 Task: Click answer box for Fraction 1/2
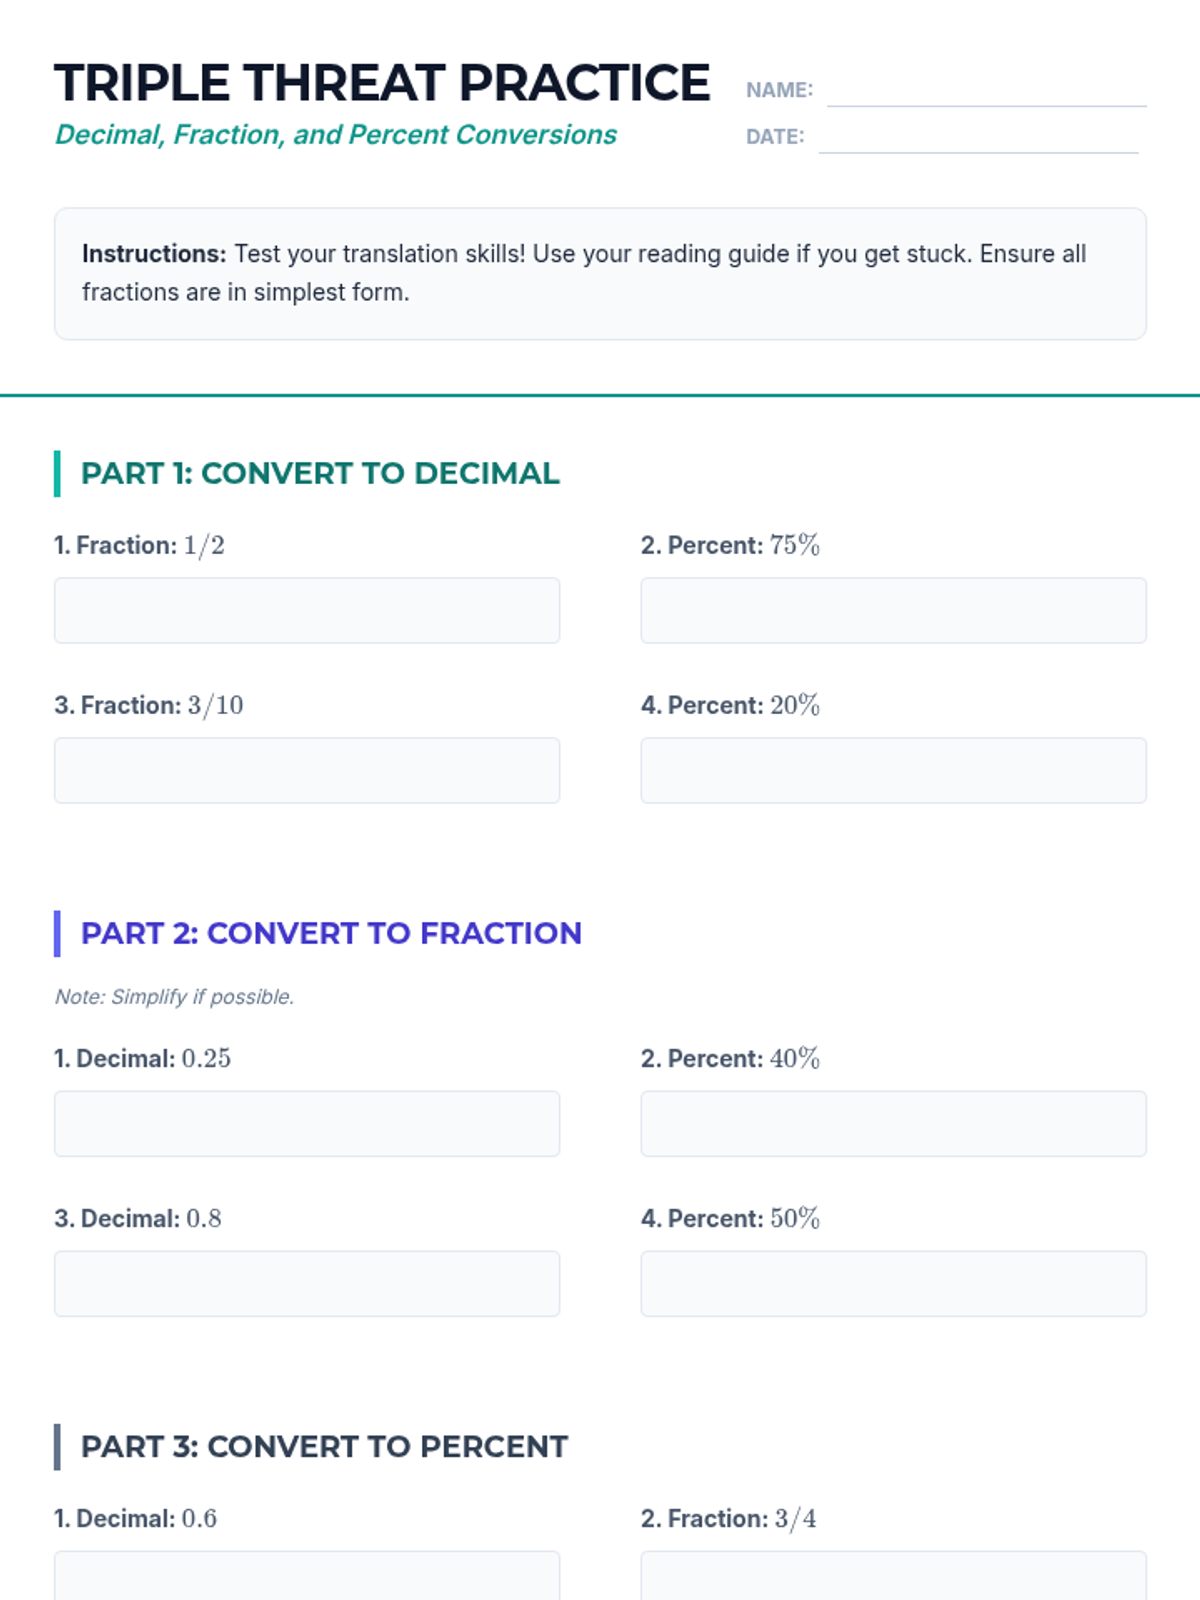click(307, 610)
